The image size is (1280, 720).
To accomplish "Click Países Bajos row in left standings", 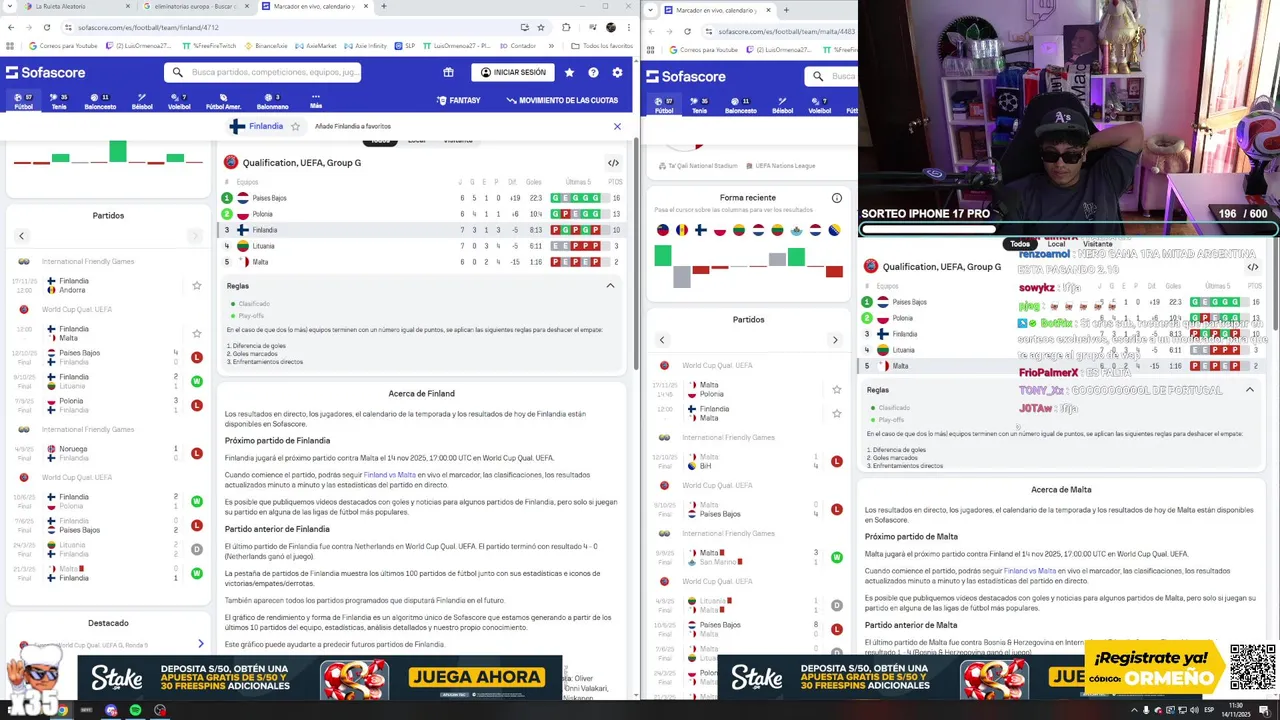I will click(422, 198).
